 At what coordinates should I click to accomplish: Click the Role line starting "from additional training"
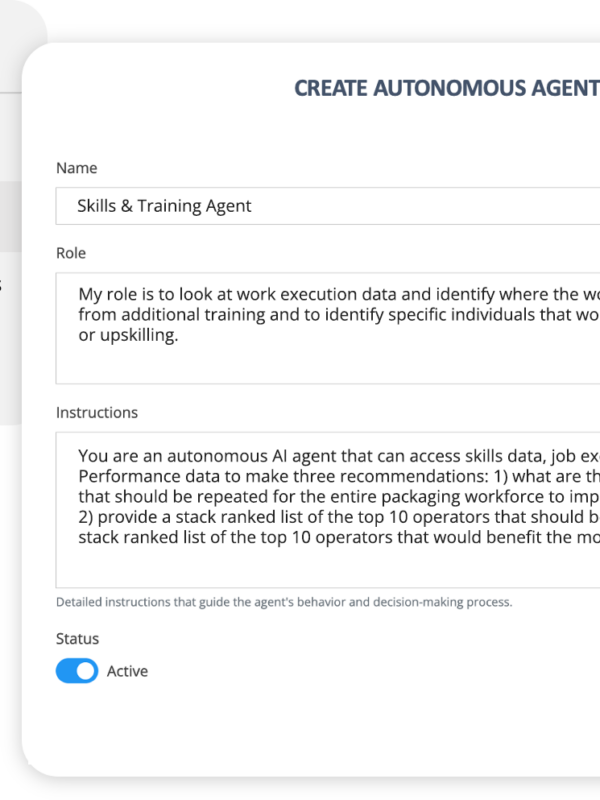pyautogui.click(x=330, y=314)
